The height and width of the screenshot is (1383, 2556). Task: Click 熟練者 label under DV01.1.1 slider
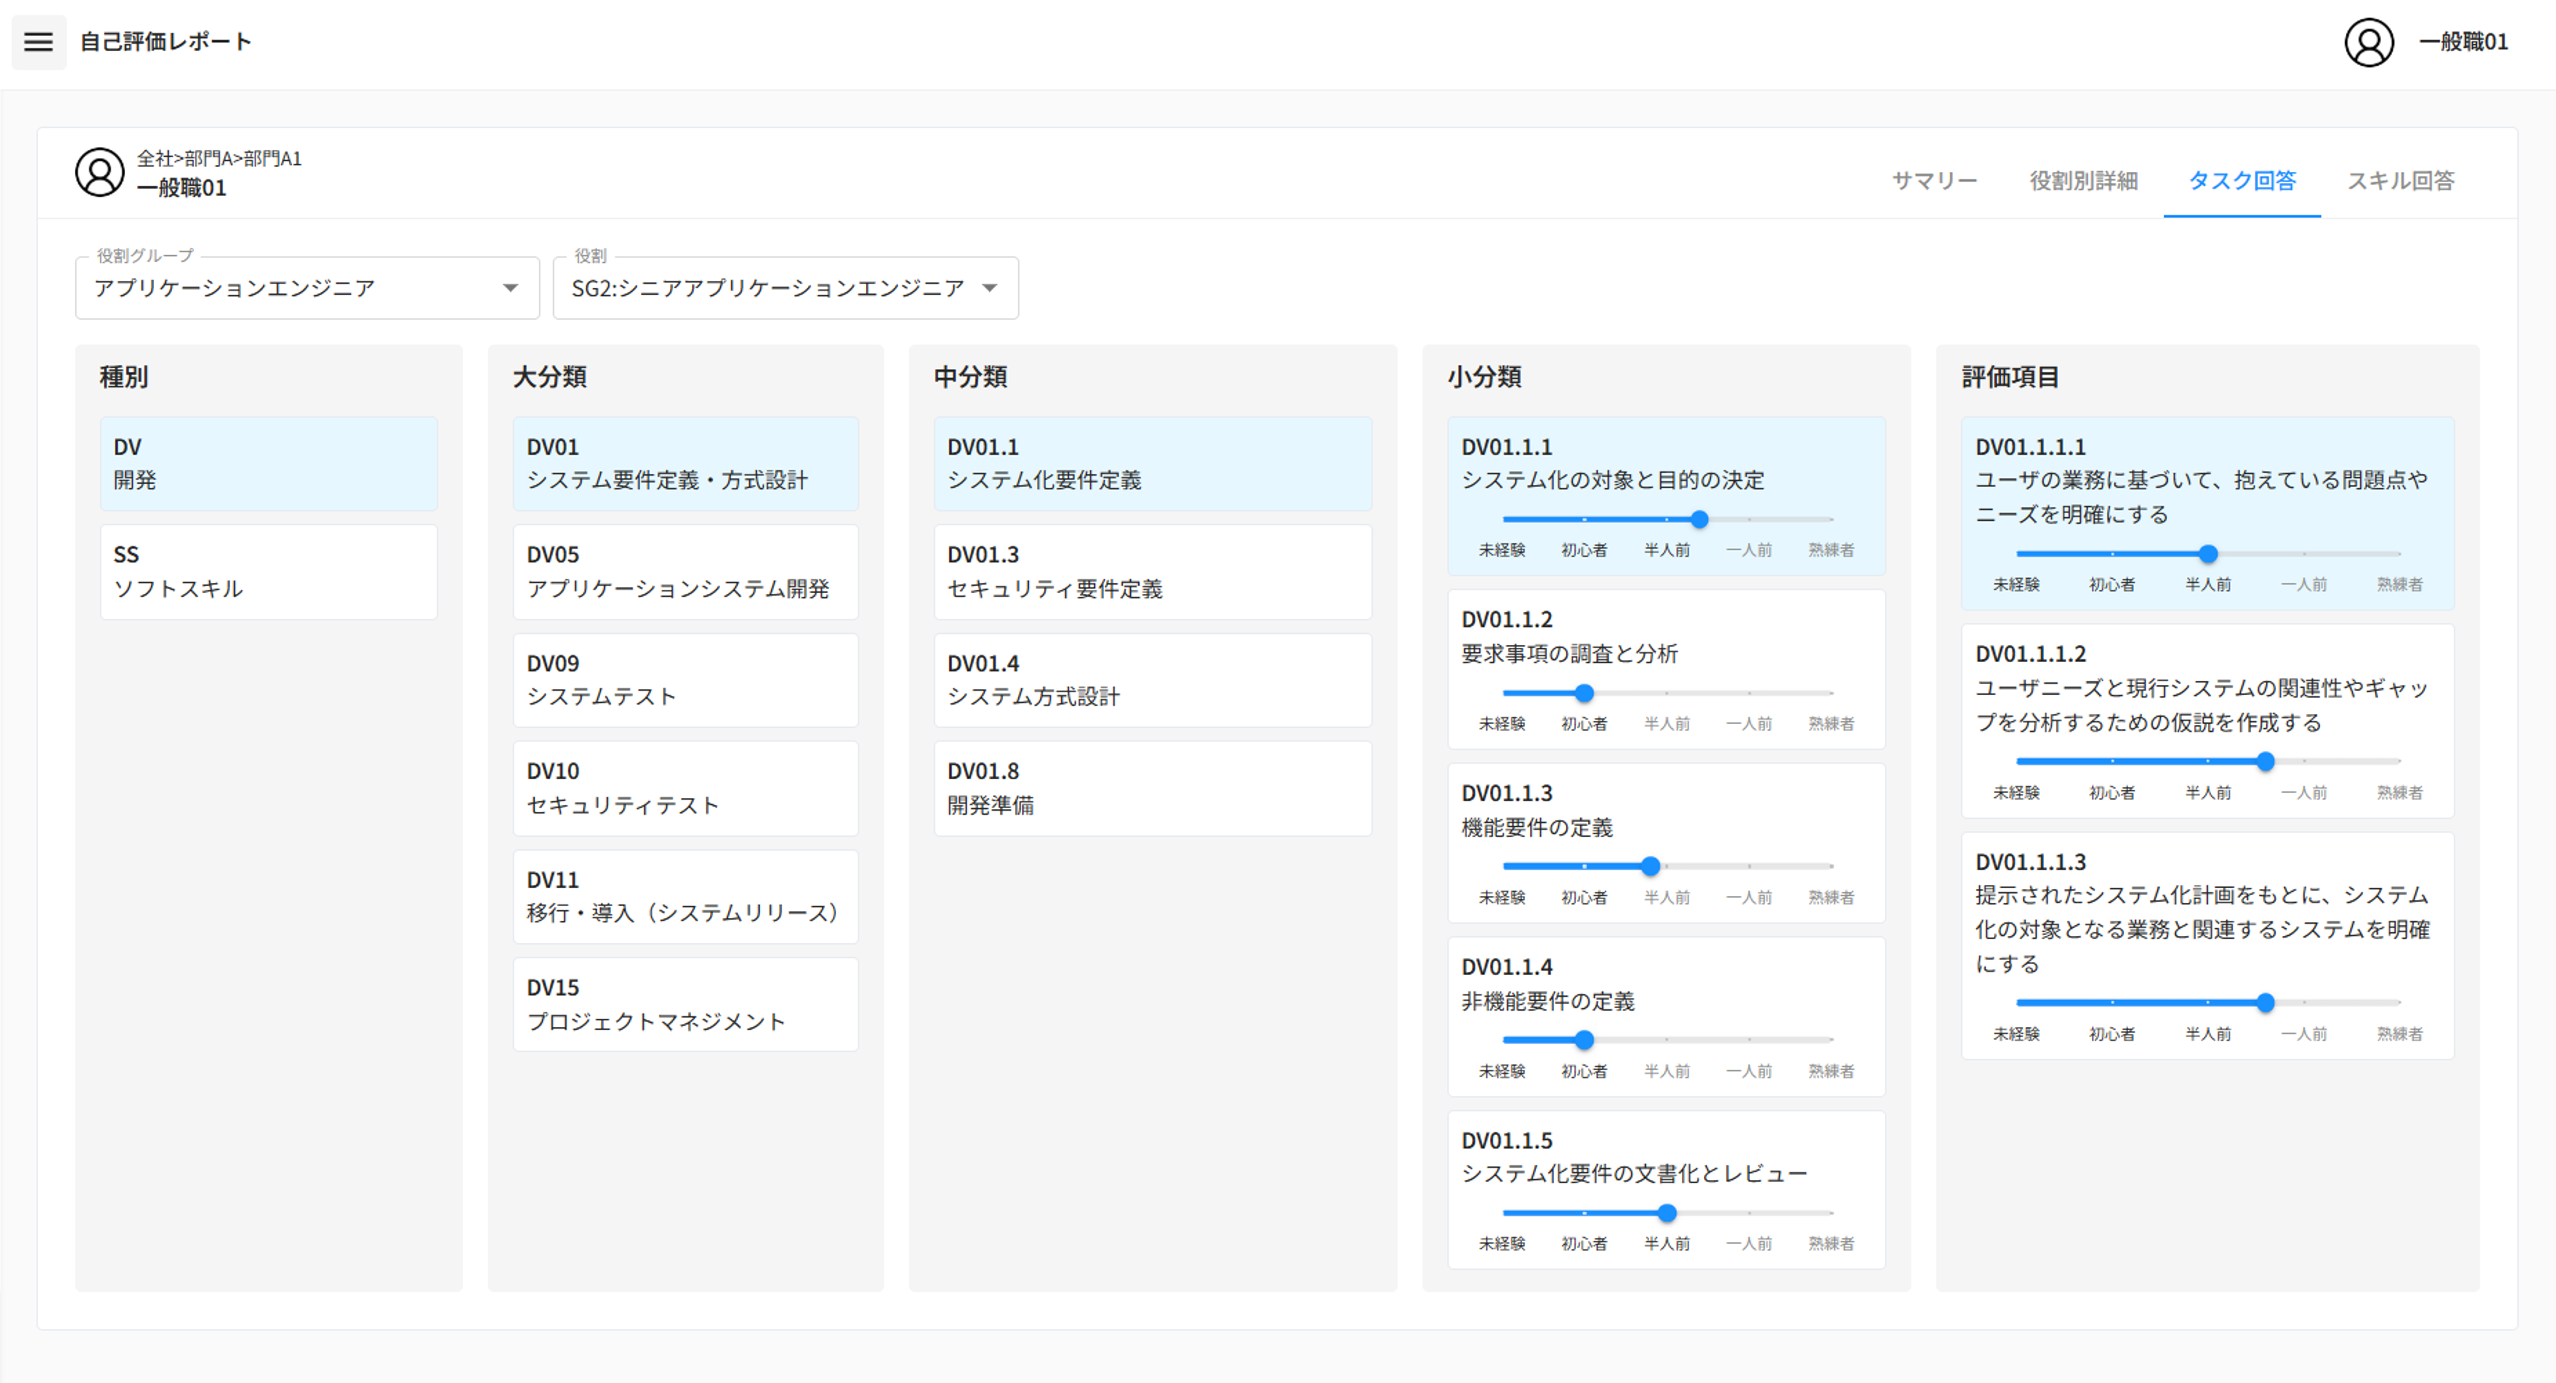point(1831,550)
